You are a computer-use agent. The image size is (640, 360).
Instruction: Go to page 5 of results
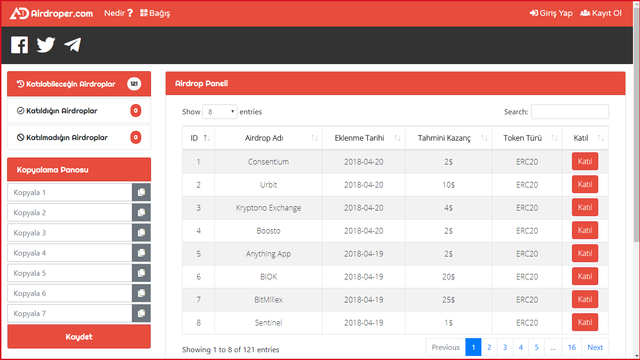537,347
